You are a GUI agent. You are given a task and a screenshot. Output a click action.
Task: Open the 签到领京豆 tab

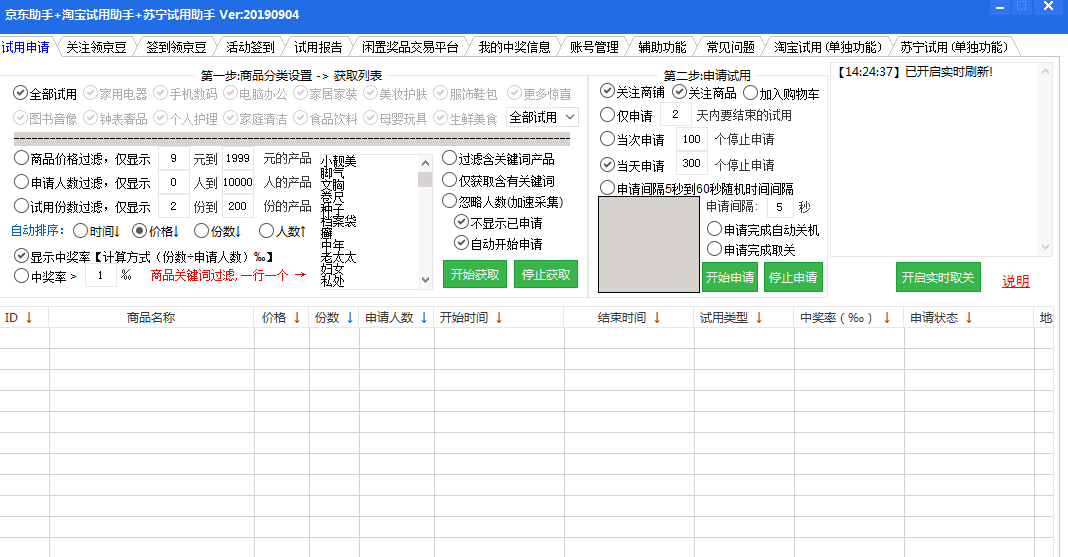176,47
